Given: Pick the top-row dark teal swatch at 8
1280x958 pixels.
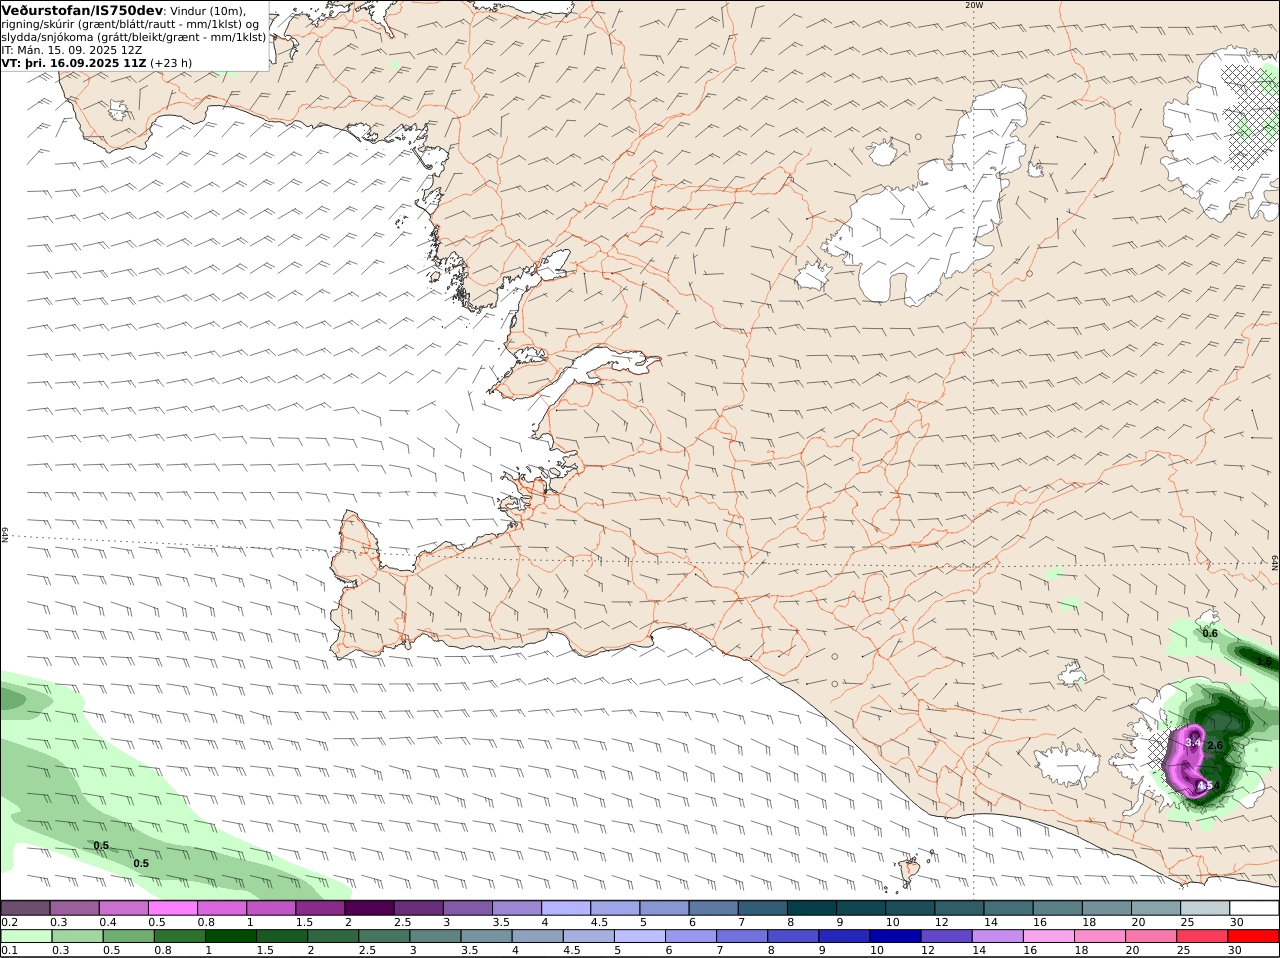Looking at the screenshot, I should coord(811,907).
